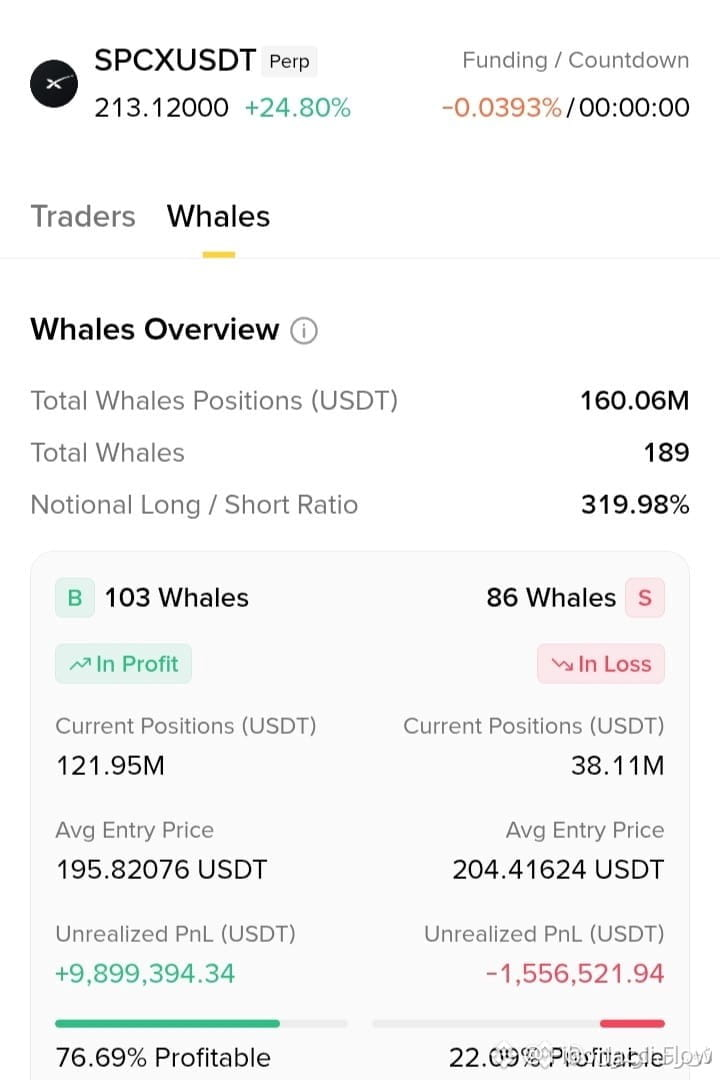Open the Whales Overview info icon

click(x=304, y=331)
